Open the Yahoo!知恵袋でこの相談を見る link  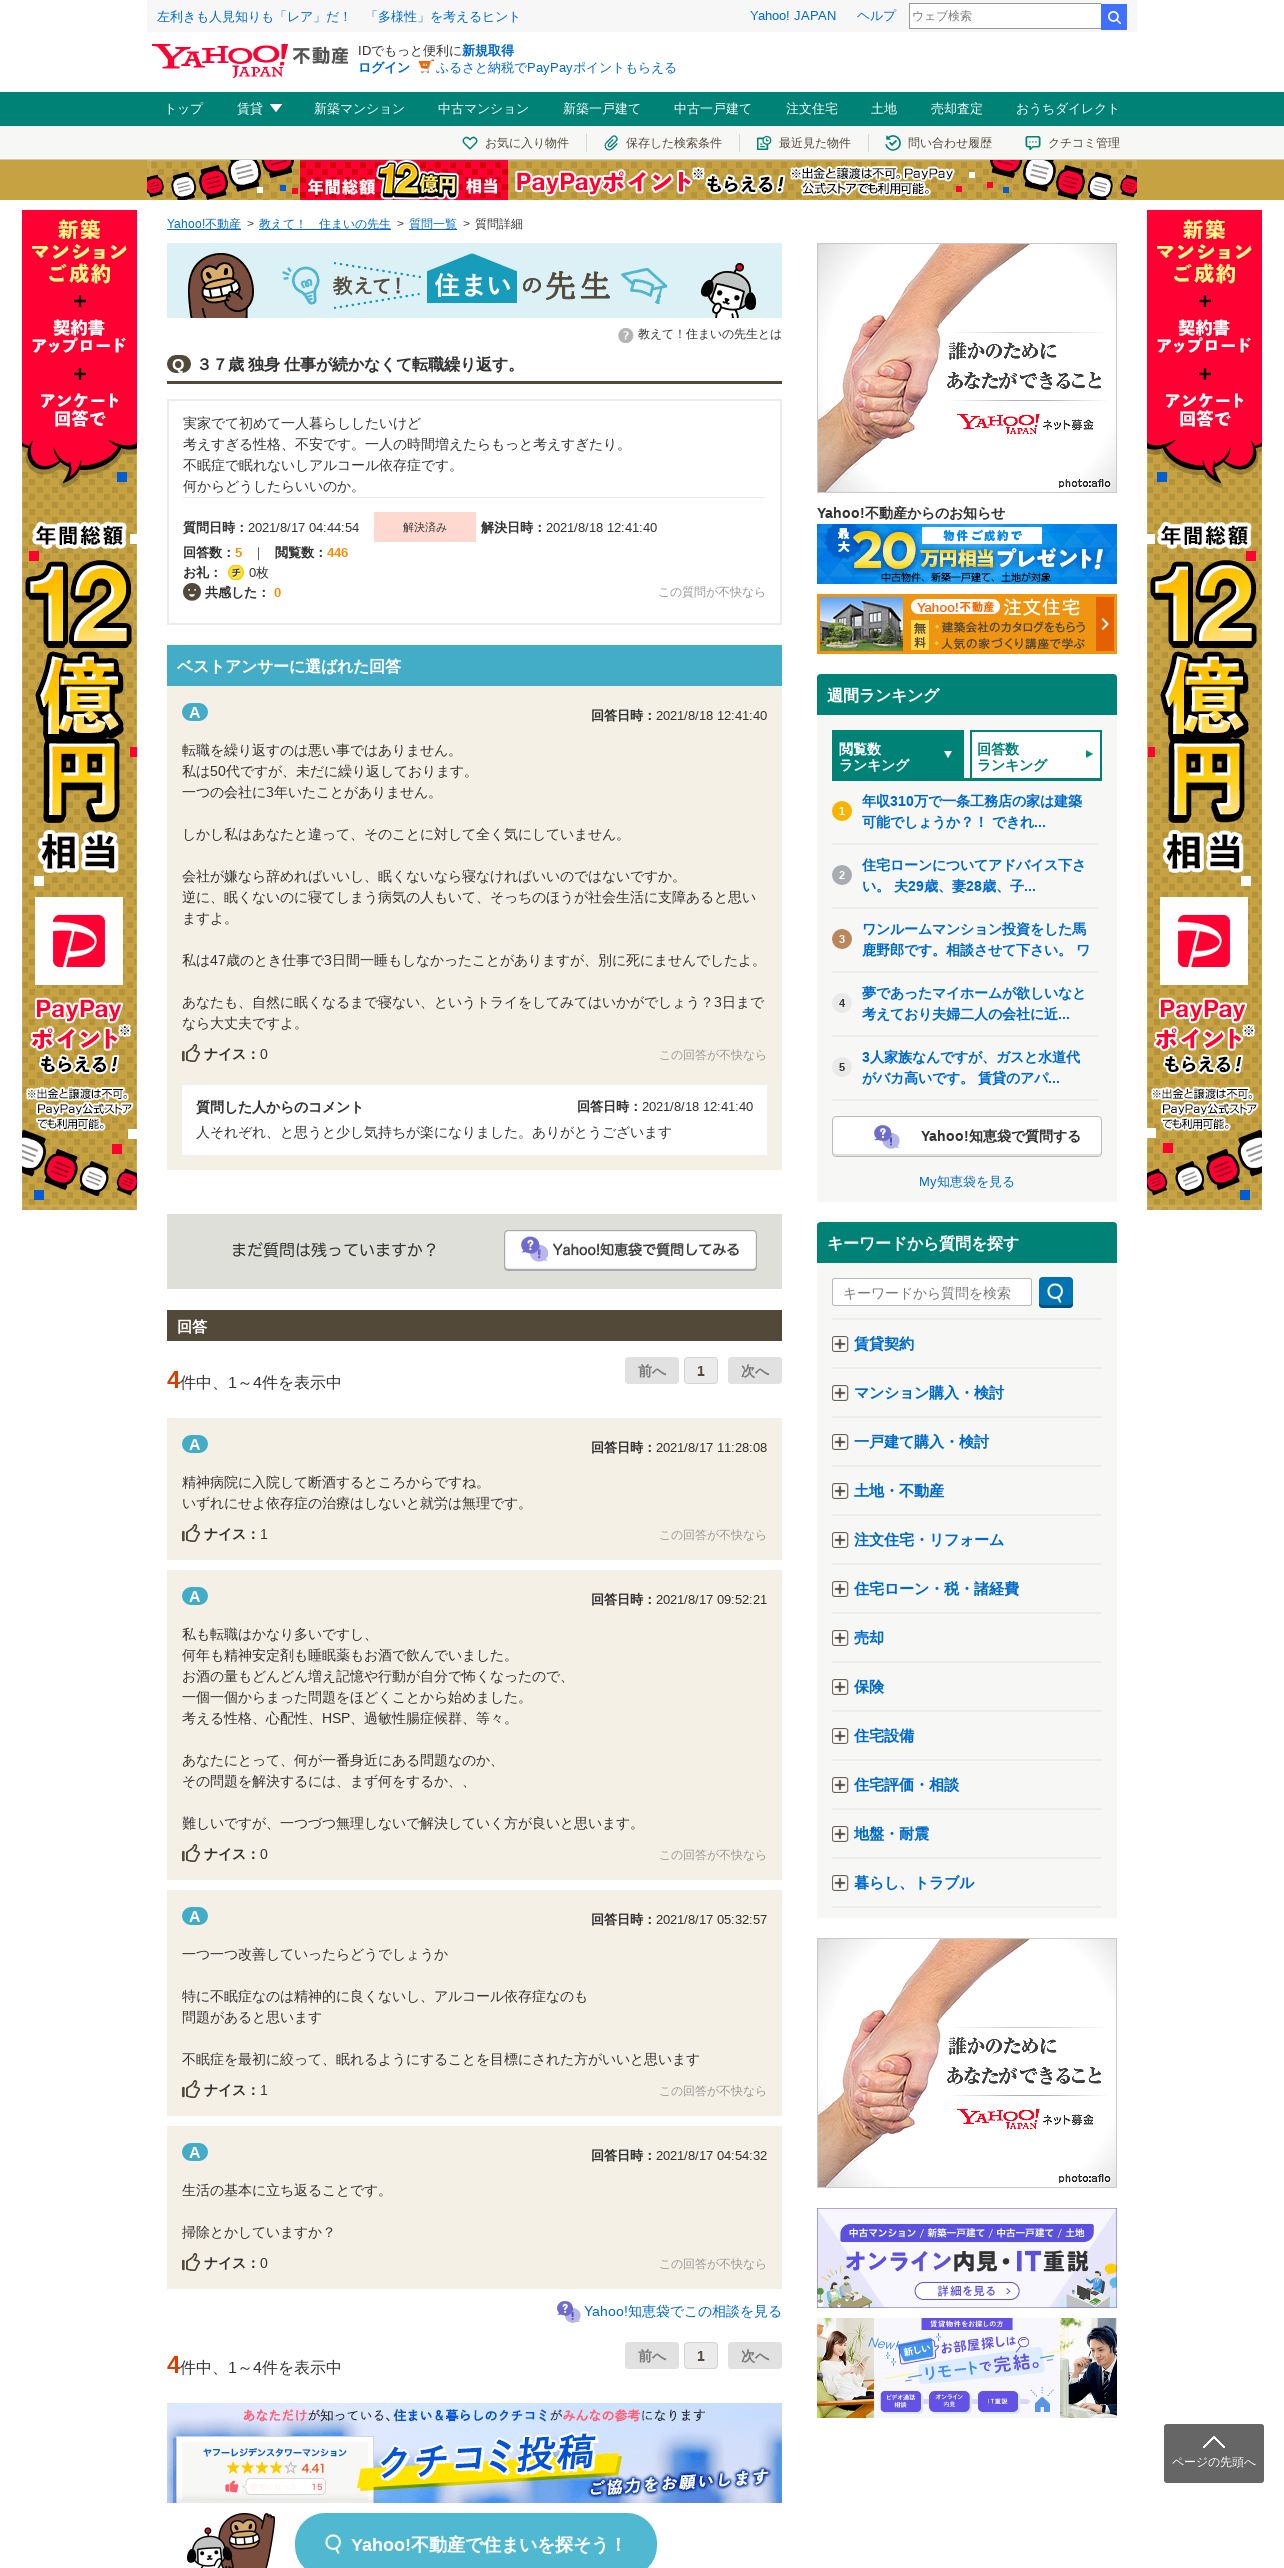point(682,2311)
